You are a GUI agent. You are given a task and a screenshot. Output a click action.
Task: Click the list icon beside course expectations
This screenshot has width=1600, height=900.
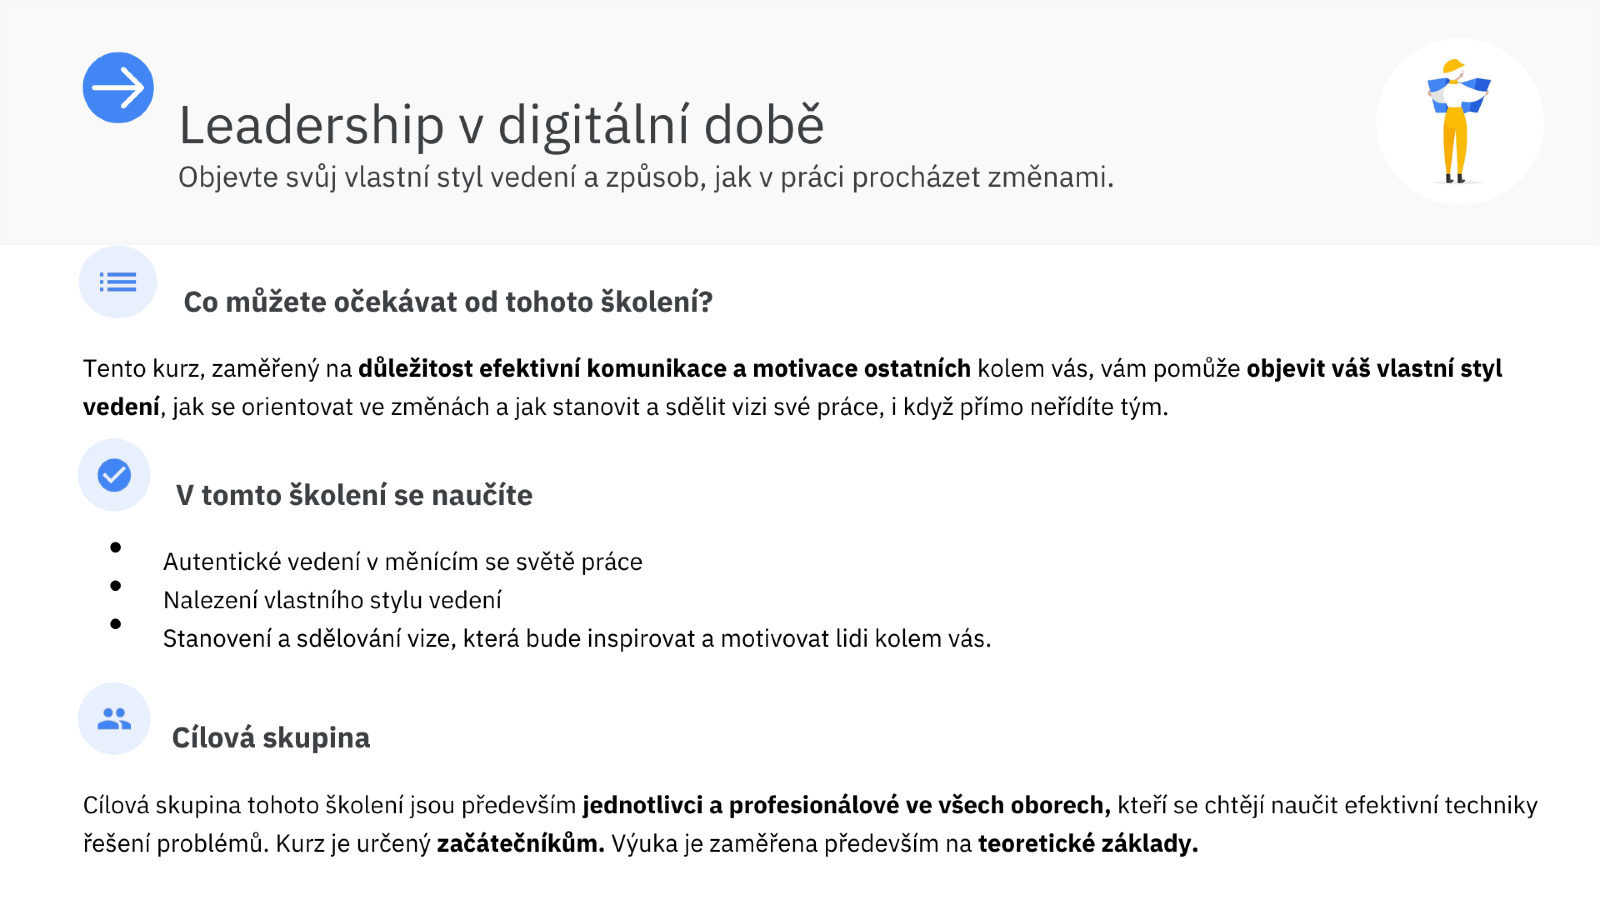(118, 282)
